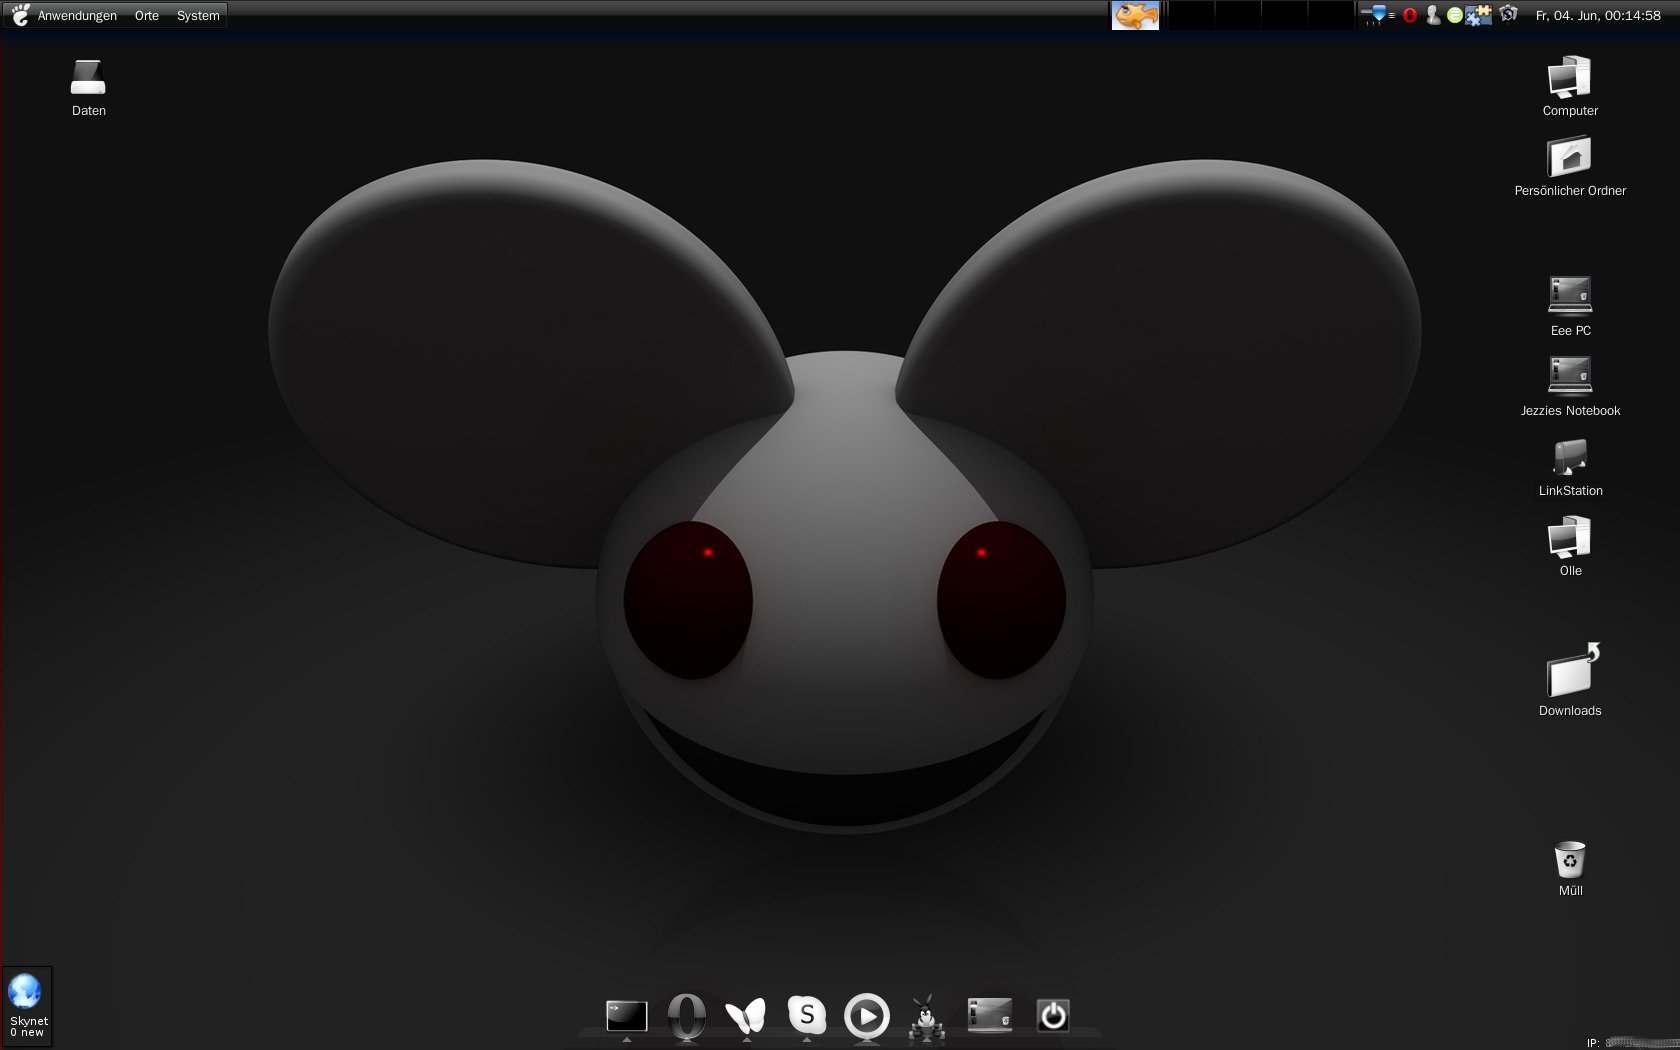This screenshot has width=1680, height=1050.
Task: Click the grey user figure tray icon
Action: [1433, 15]
